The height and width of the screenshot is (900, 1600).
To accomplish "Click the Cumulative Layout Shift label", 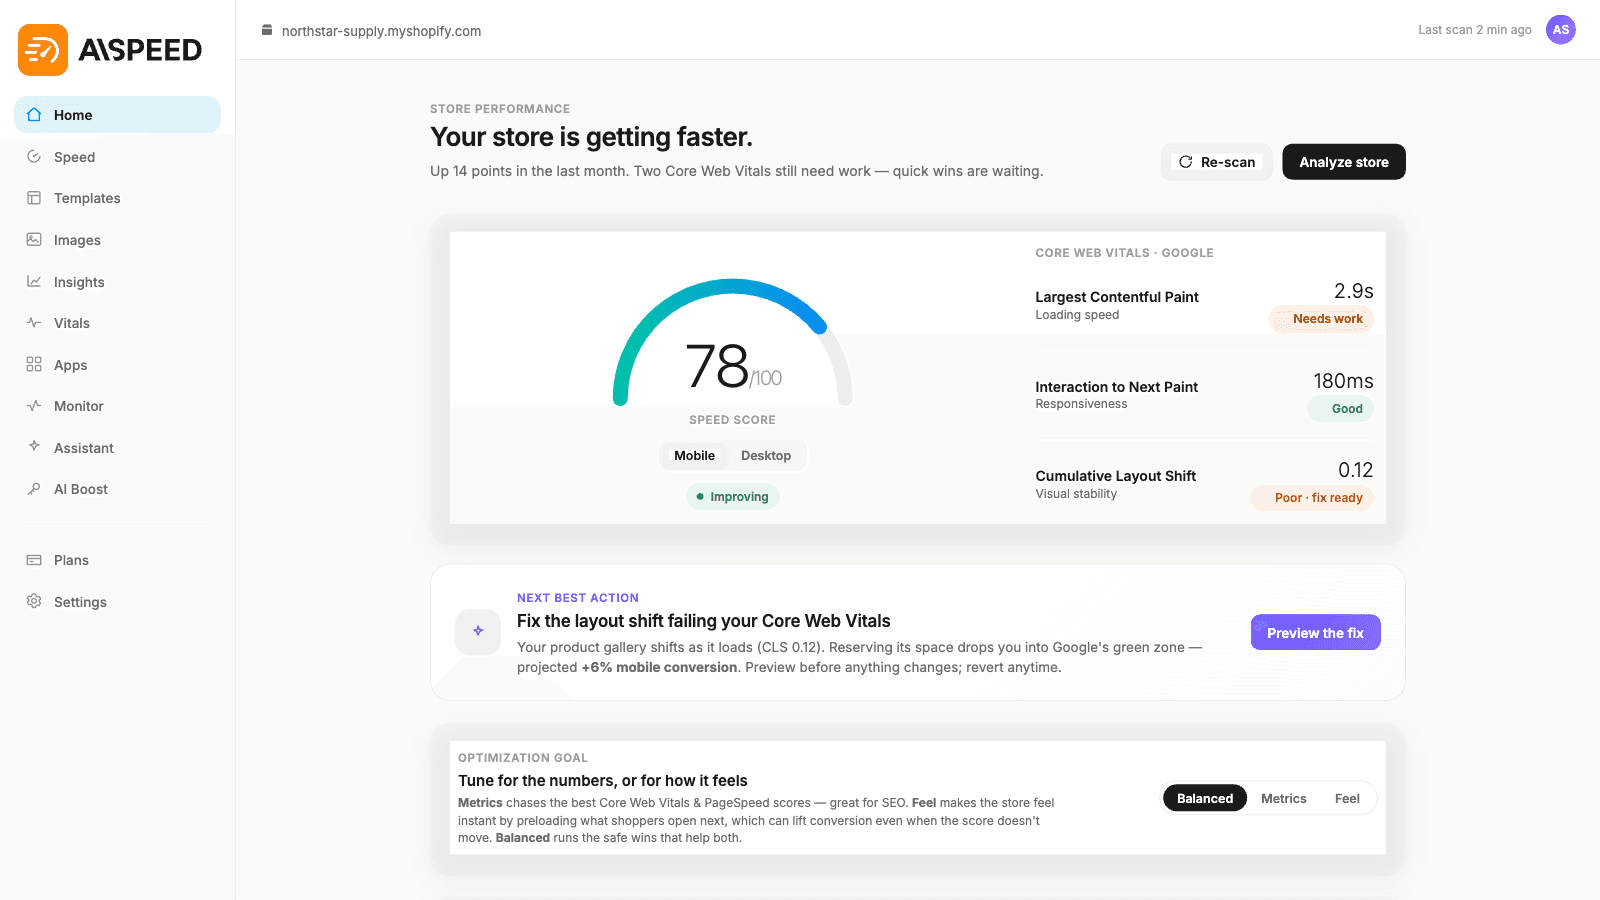I will (1116, 476).
